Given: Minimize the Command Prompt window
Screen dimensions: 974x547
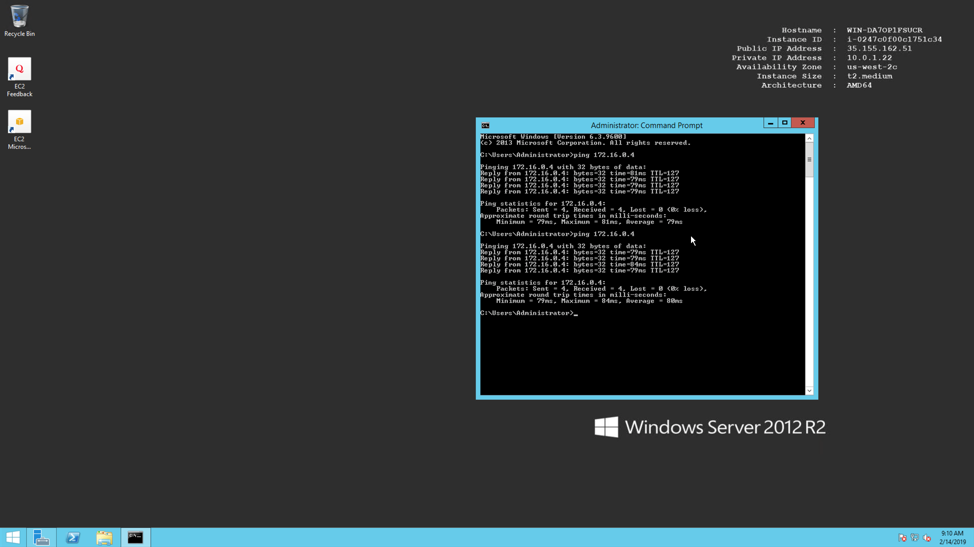Looking at the screenshot, I should pos(770,123).
